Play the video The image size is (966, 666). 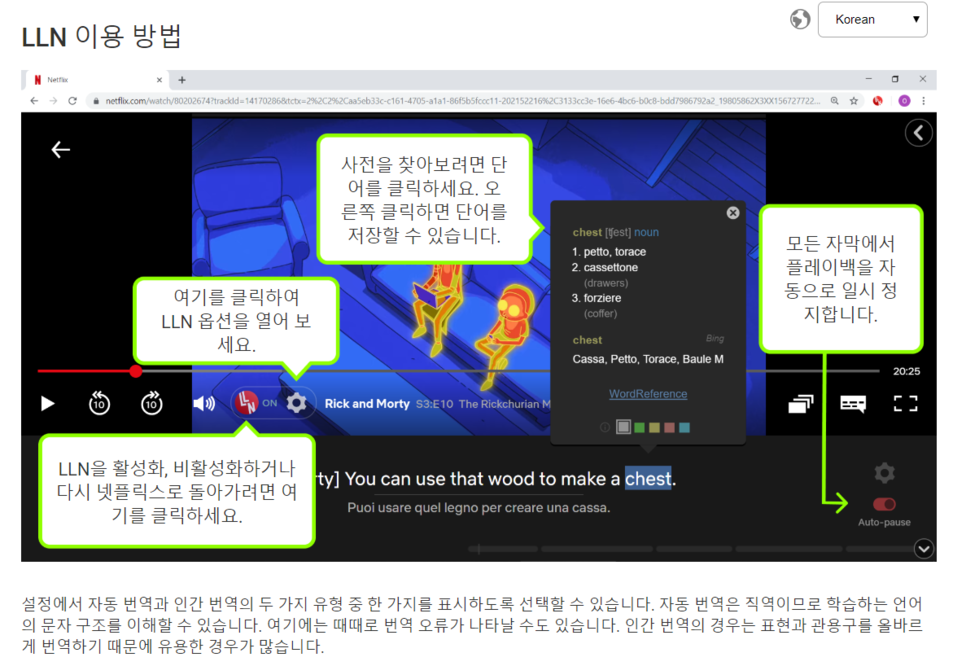(x=47, y=404)
